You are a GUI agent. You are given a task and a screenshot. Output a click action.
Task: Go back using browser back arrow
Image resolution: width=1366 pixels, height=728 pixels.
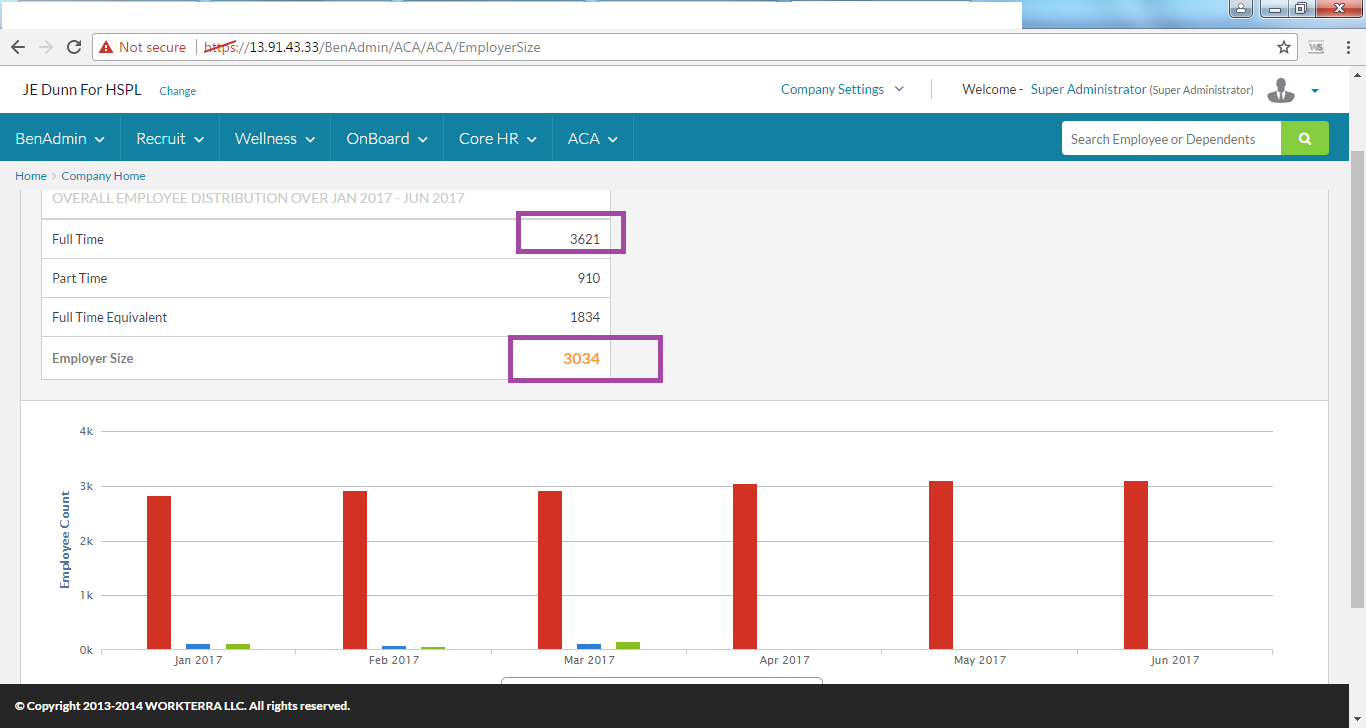point(18,47)
